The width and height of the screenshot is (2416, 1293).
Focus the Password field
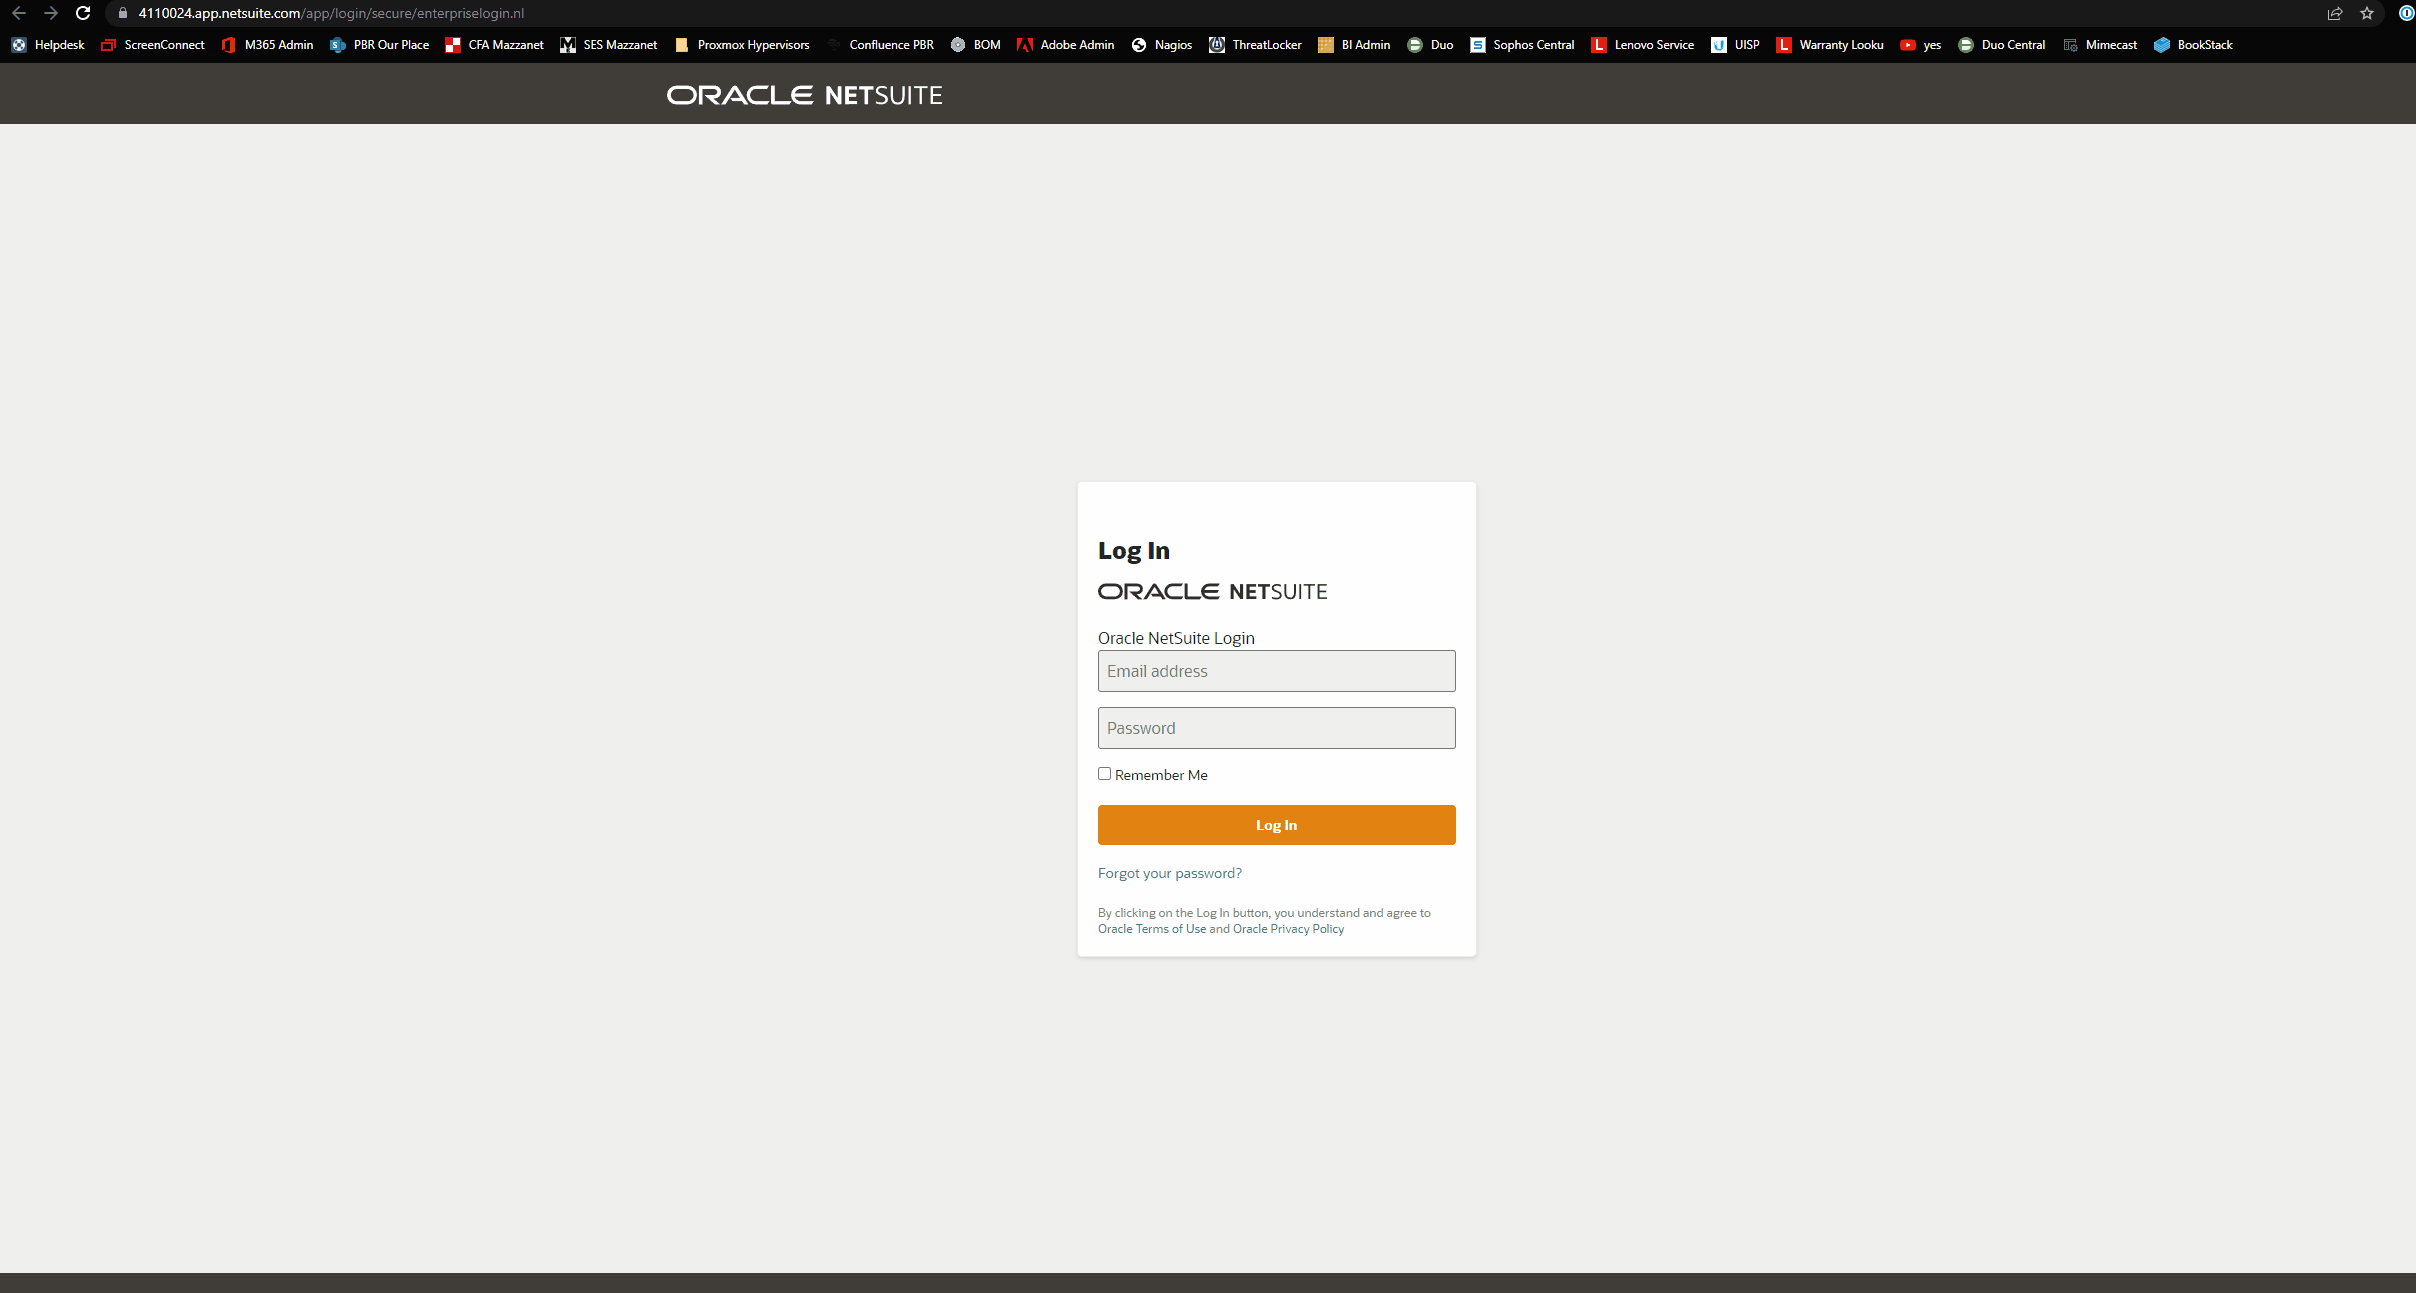click(x=1276, y=728)
